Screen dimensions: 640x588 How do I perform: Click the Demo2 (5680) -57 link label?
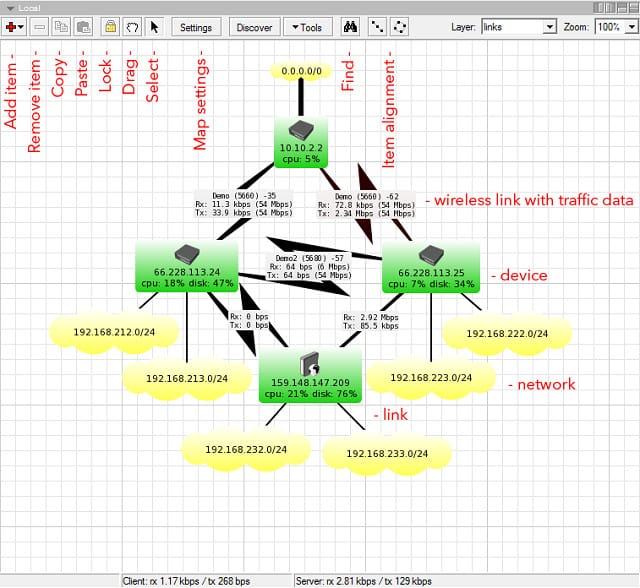309,267
